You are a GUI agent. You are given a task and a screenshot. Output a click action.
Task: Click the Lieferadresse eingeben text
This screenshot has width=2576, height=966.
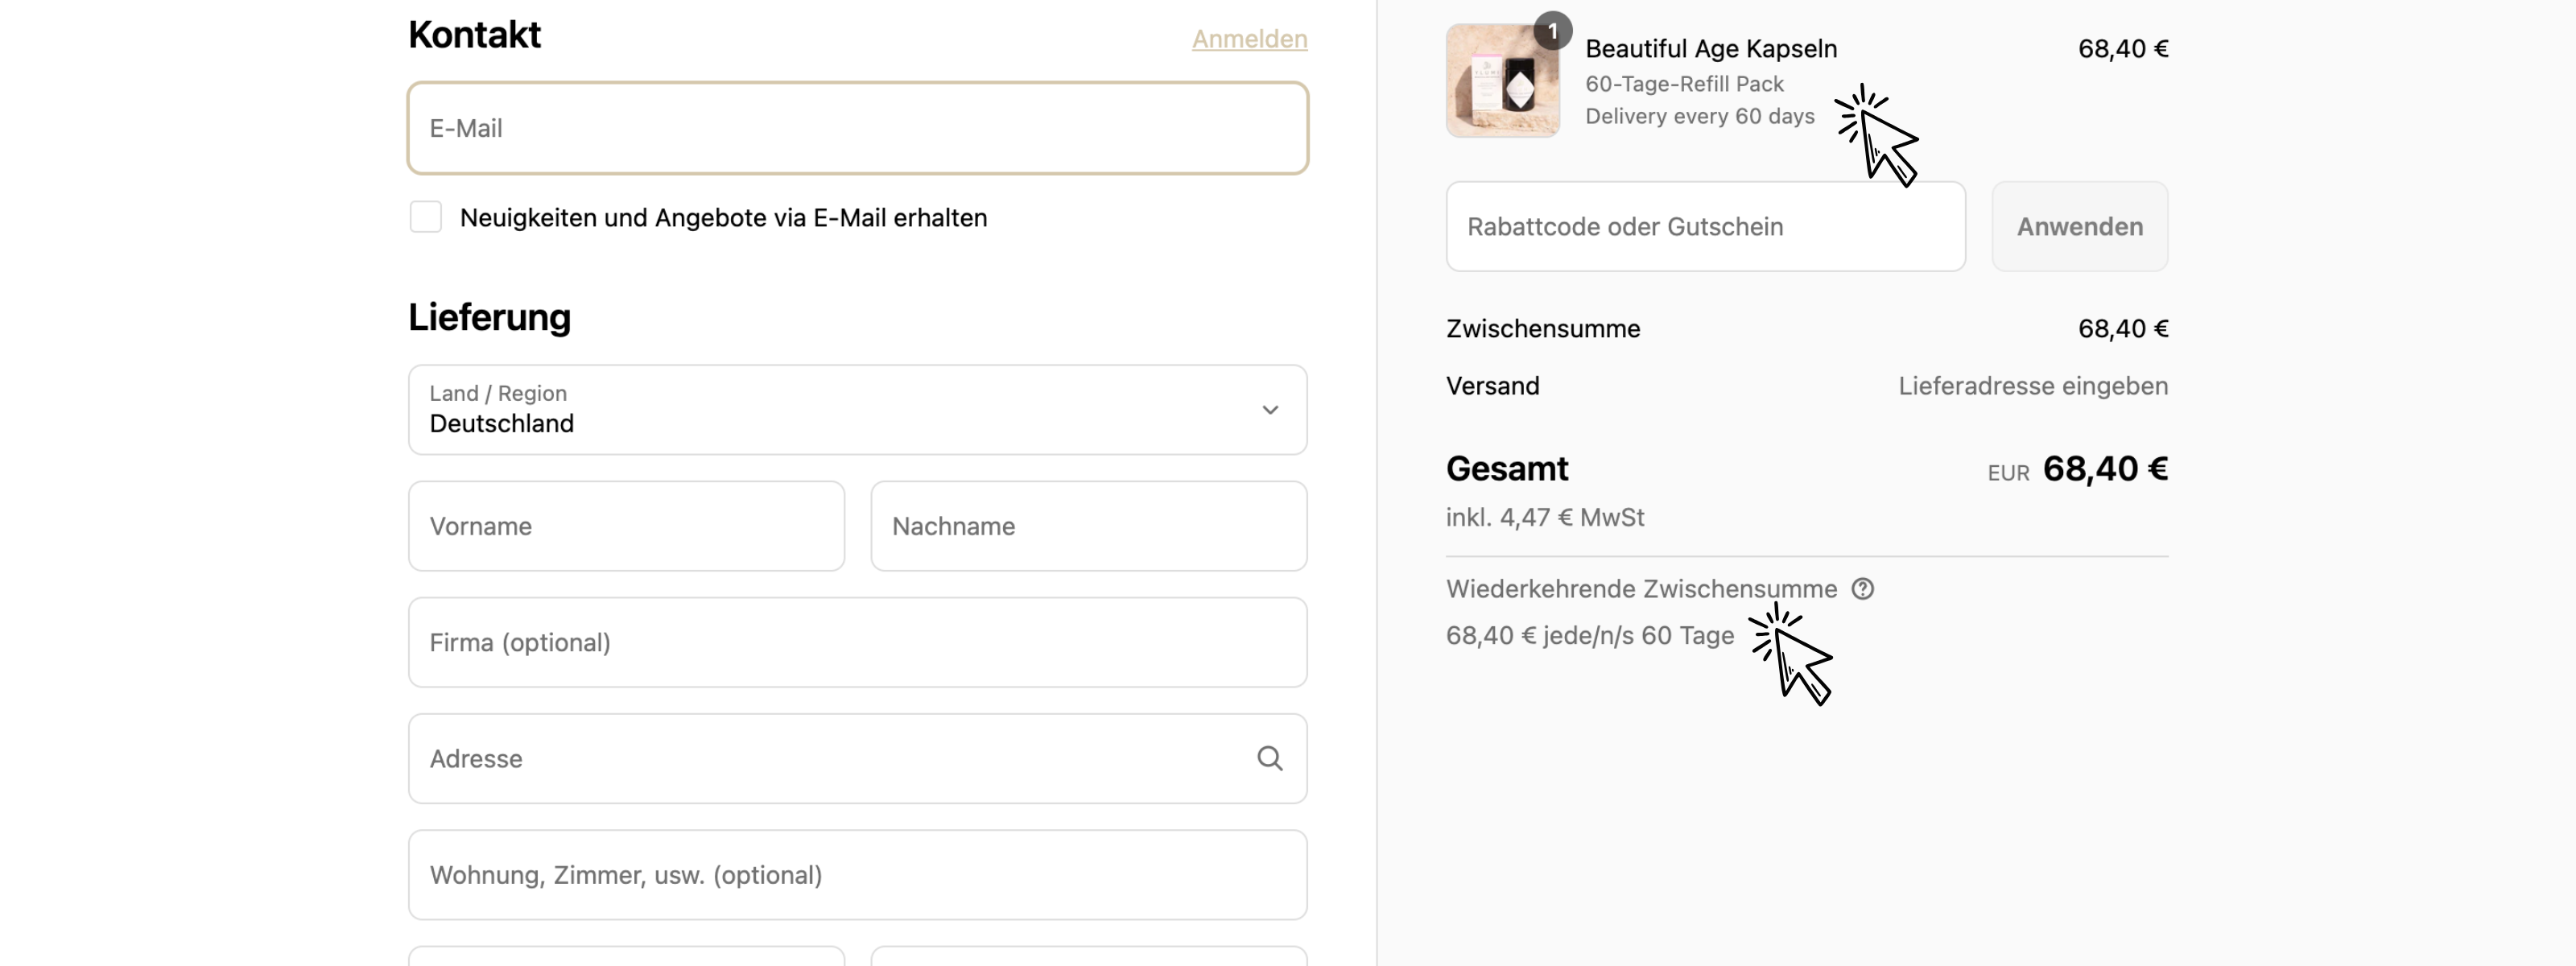[2033, 386]
